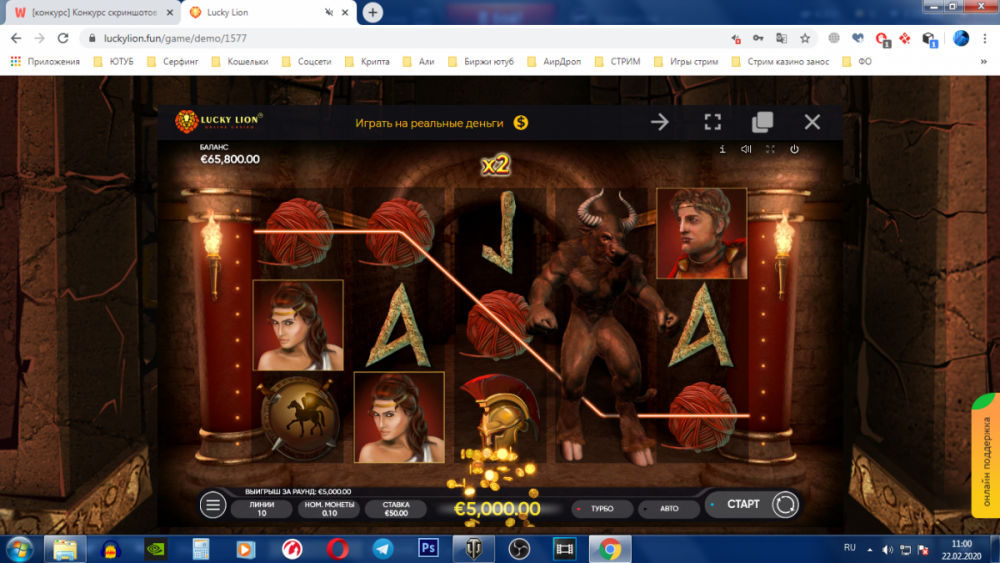Toggle the Турбо mode
1000x563 pixels.
[601, 508]
